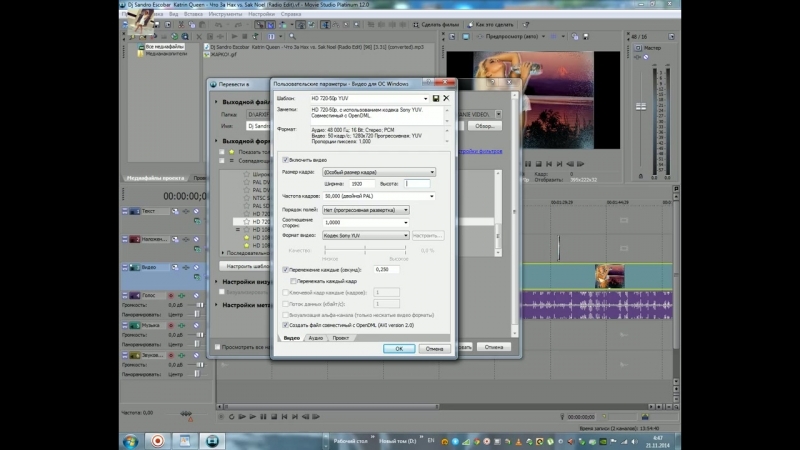The height and width of the screenshot is (450, 800).
Task: Switch to the "Проект" tab
Action: pos(341,338)
